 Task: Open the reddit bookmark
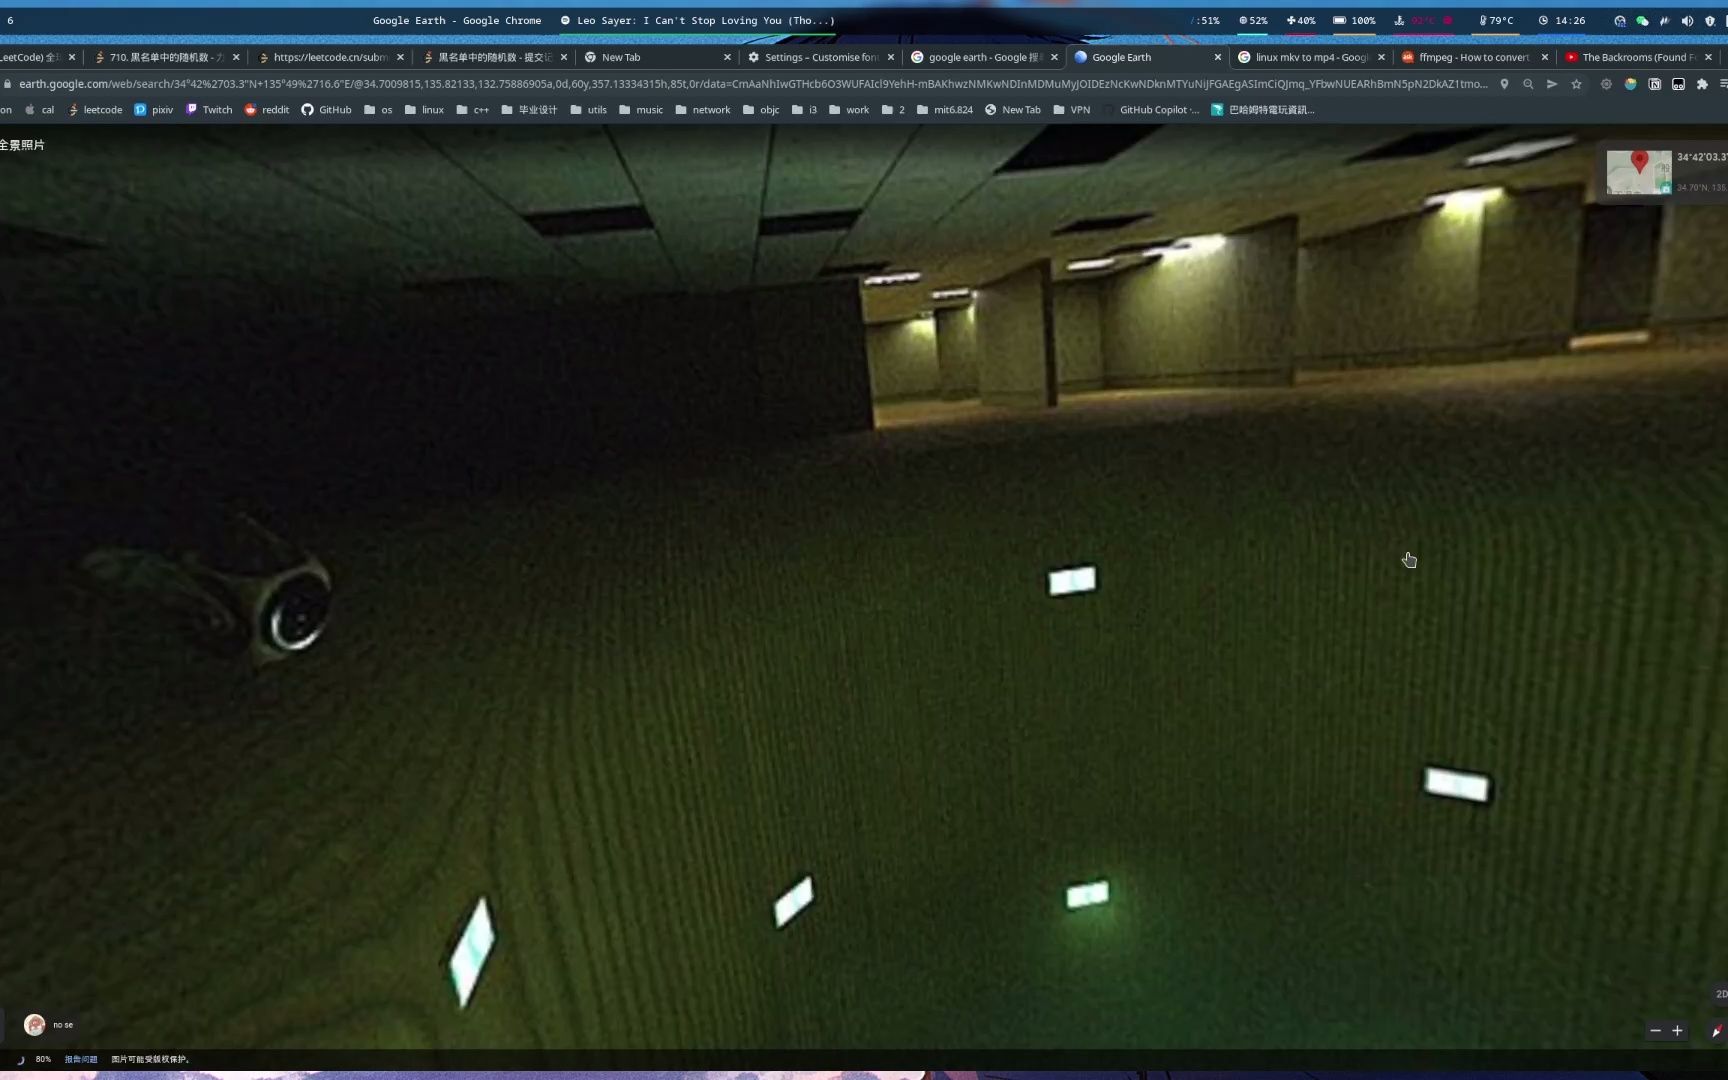tap(267, 110)
